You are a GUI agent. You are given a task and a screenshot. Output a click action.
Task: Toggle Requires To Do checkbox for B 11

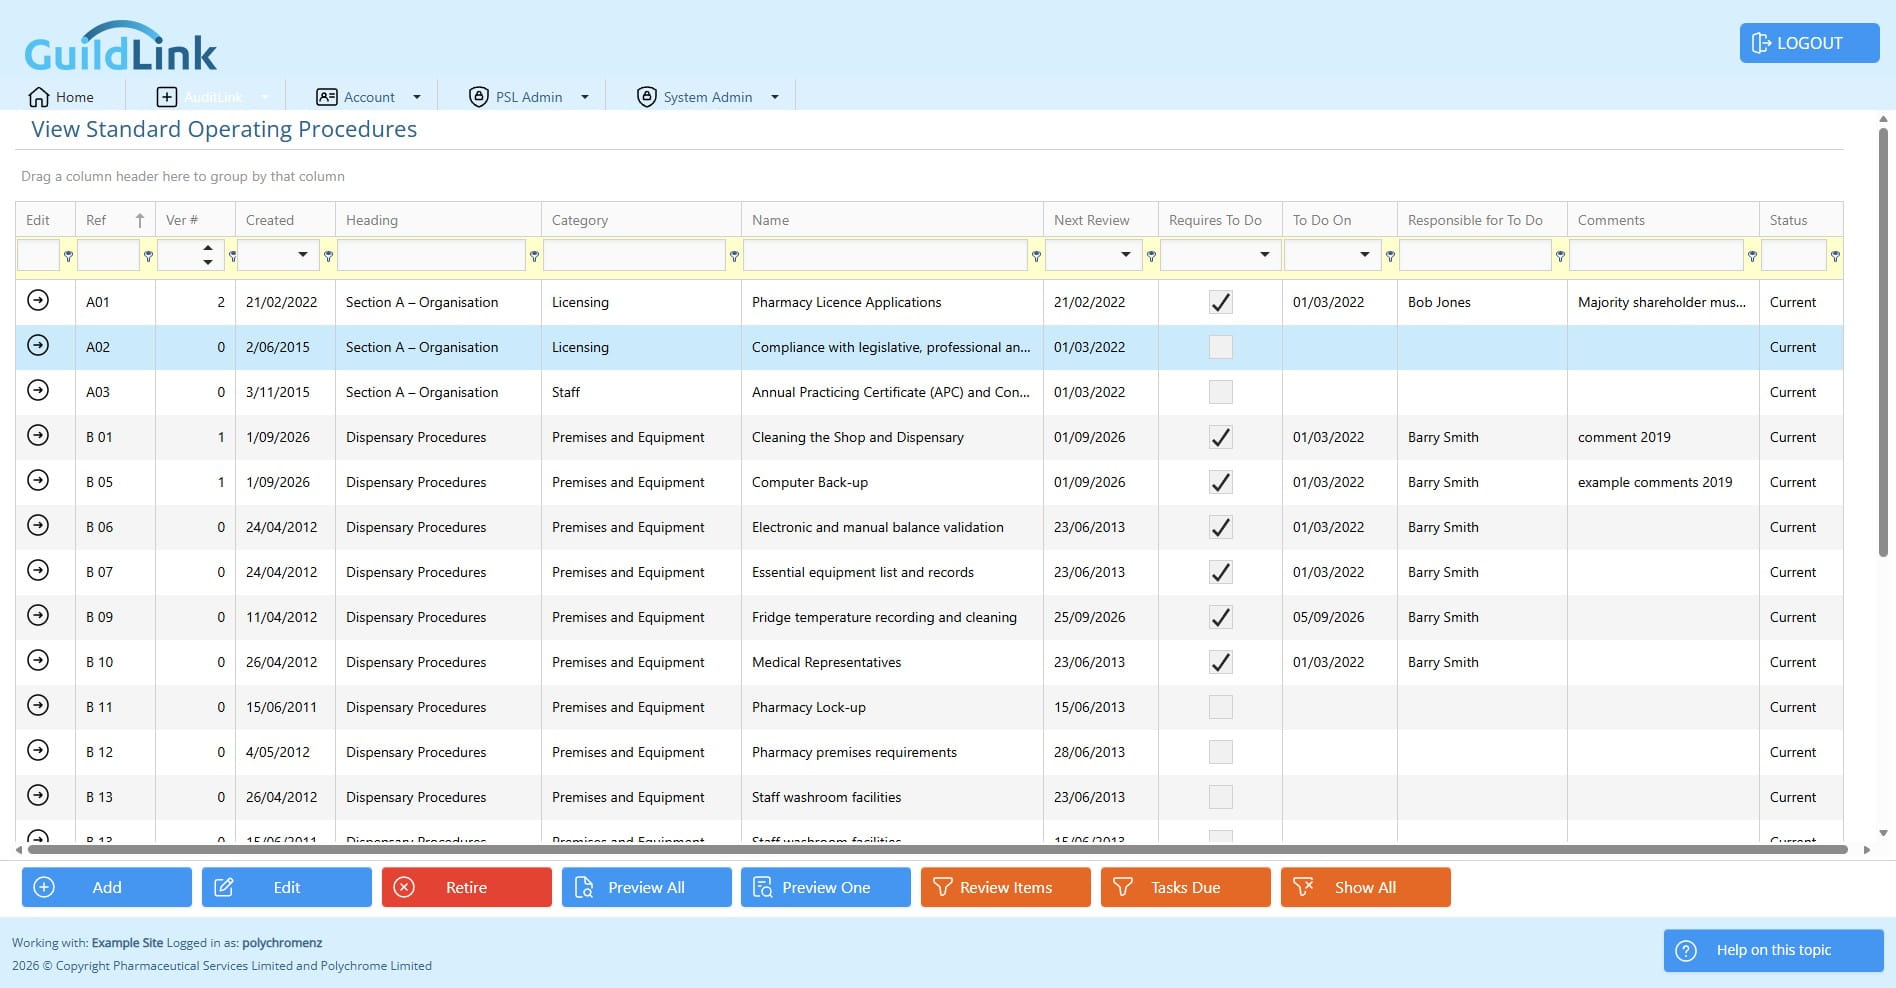(1221, 707)
